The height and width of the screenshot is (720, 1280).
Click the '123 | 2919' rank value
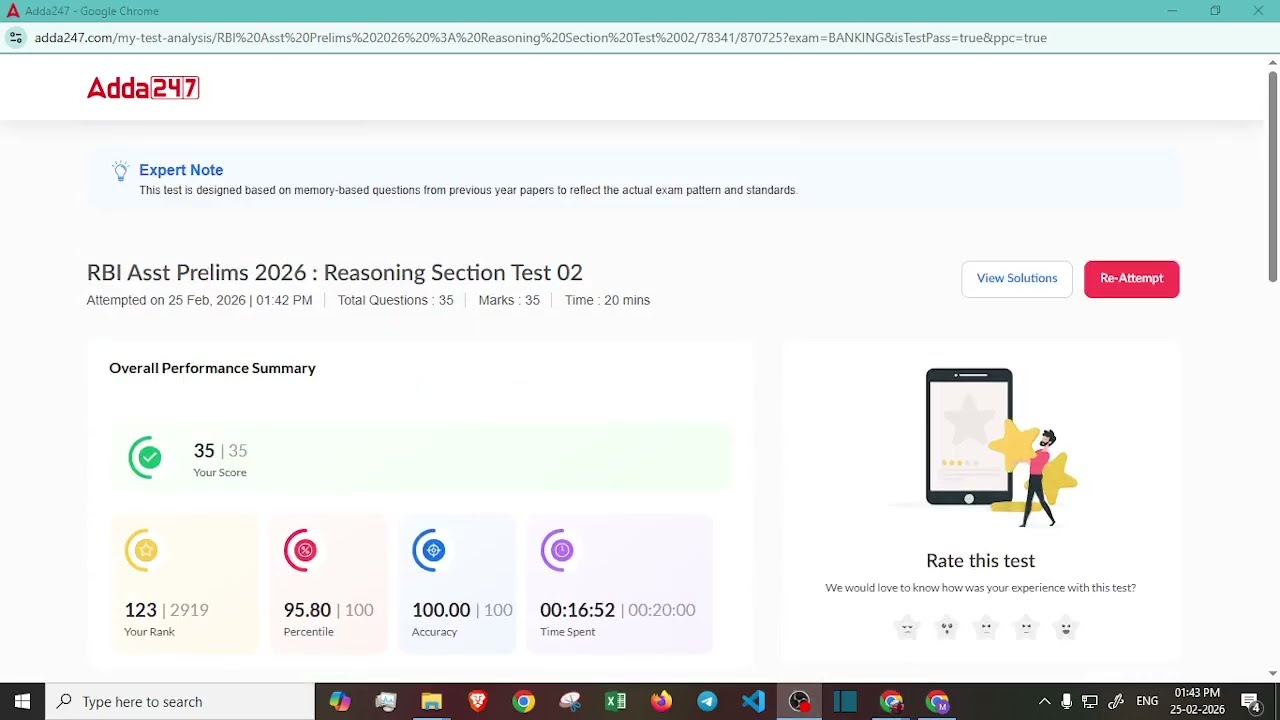point(166,610)
